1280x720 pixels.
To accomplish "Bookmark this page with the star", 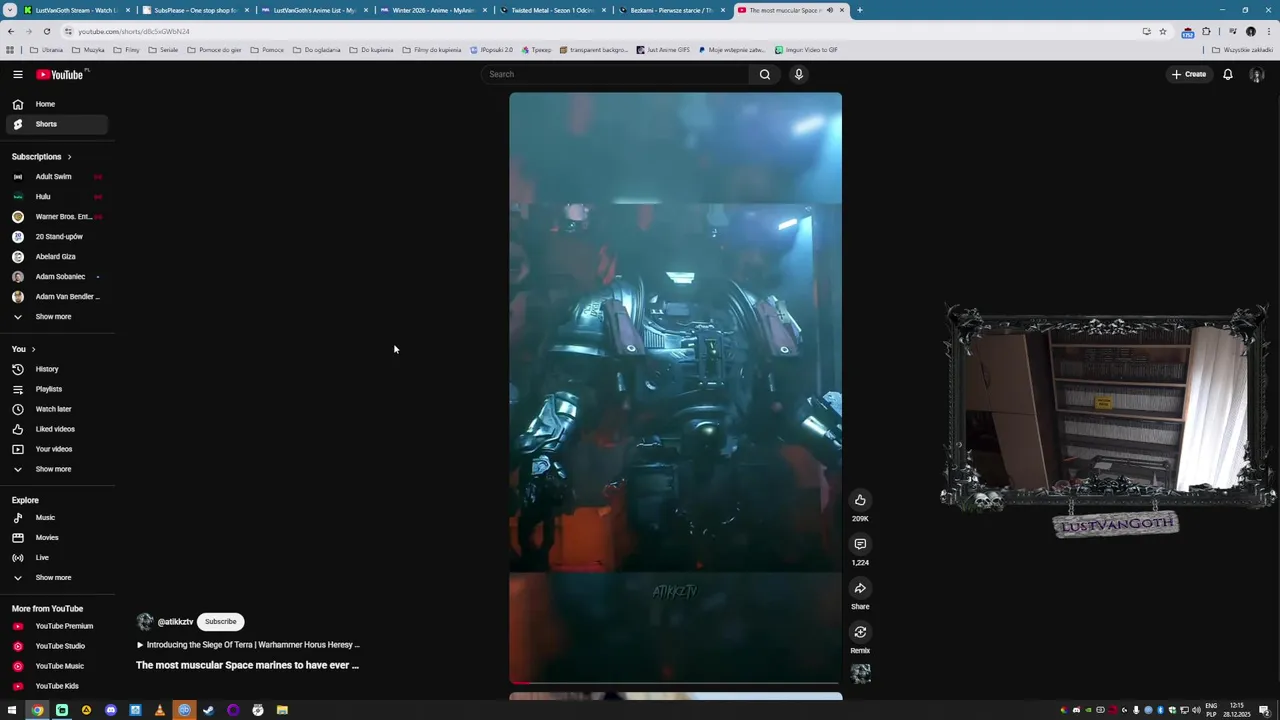I will click(1162, 31).
